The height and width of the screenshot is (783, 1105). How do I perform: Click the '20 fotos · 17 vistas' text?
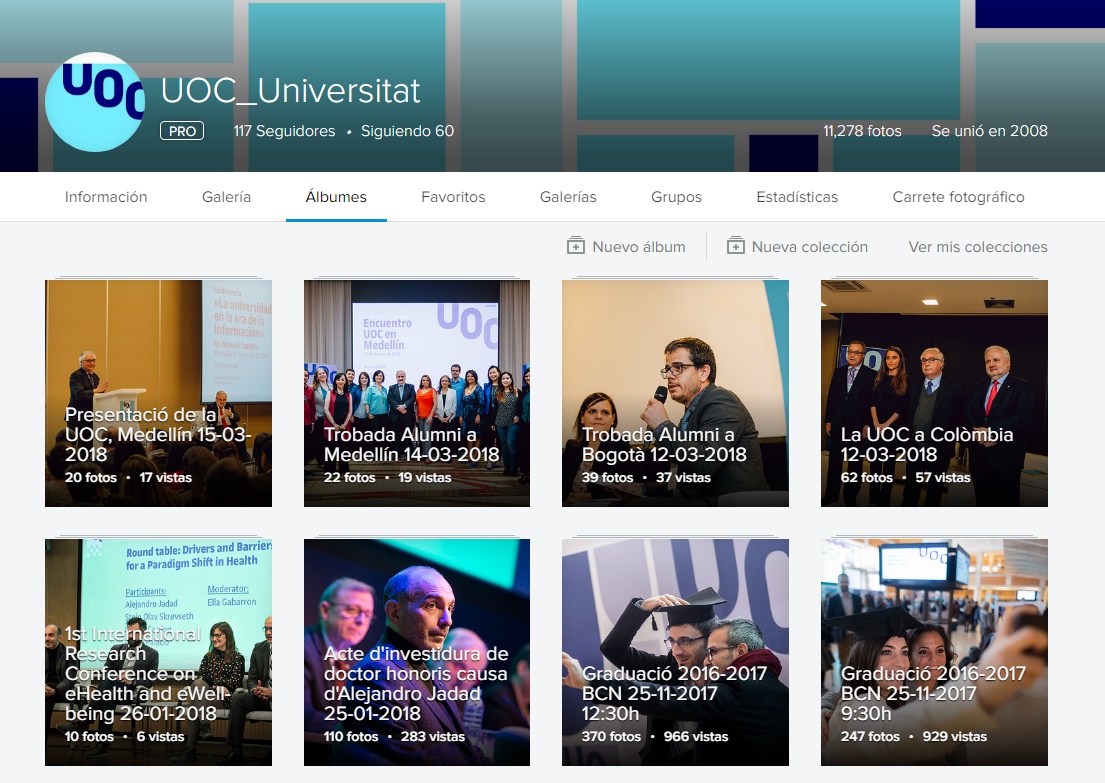(x=128, y=477)
